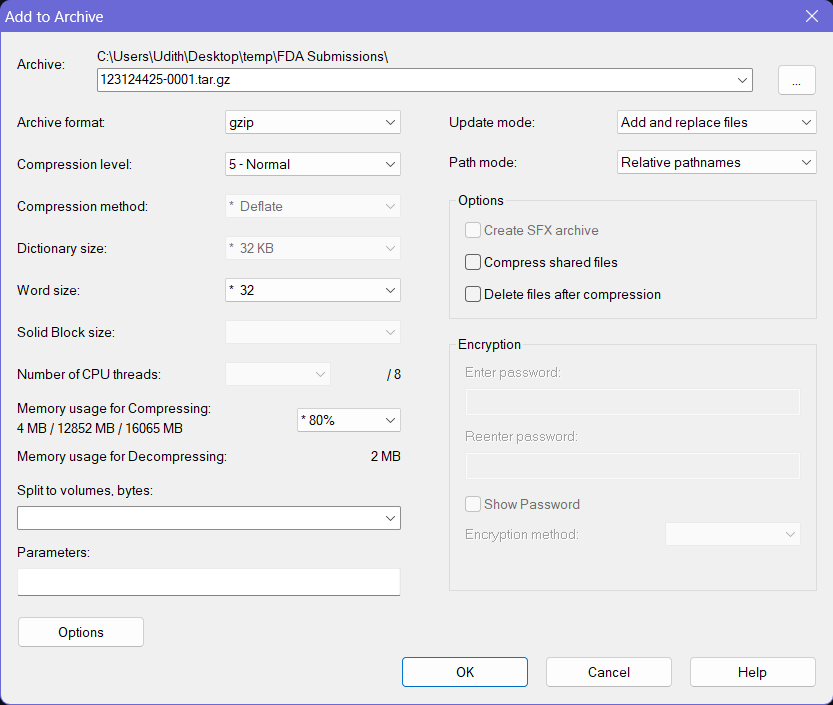Screen dimensions: 833x705
Task: Click the Parameters input field
Action: (x=209, y=582)
